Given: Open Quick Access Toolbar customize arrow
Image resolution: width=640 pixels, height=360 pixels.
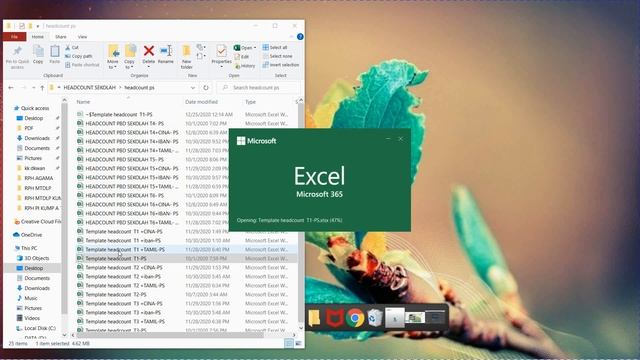Looking at the screenshot, I should (x=38, y=26).
